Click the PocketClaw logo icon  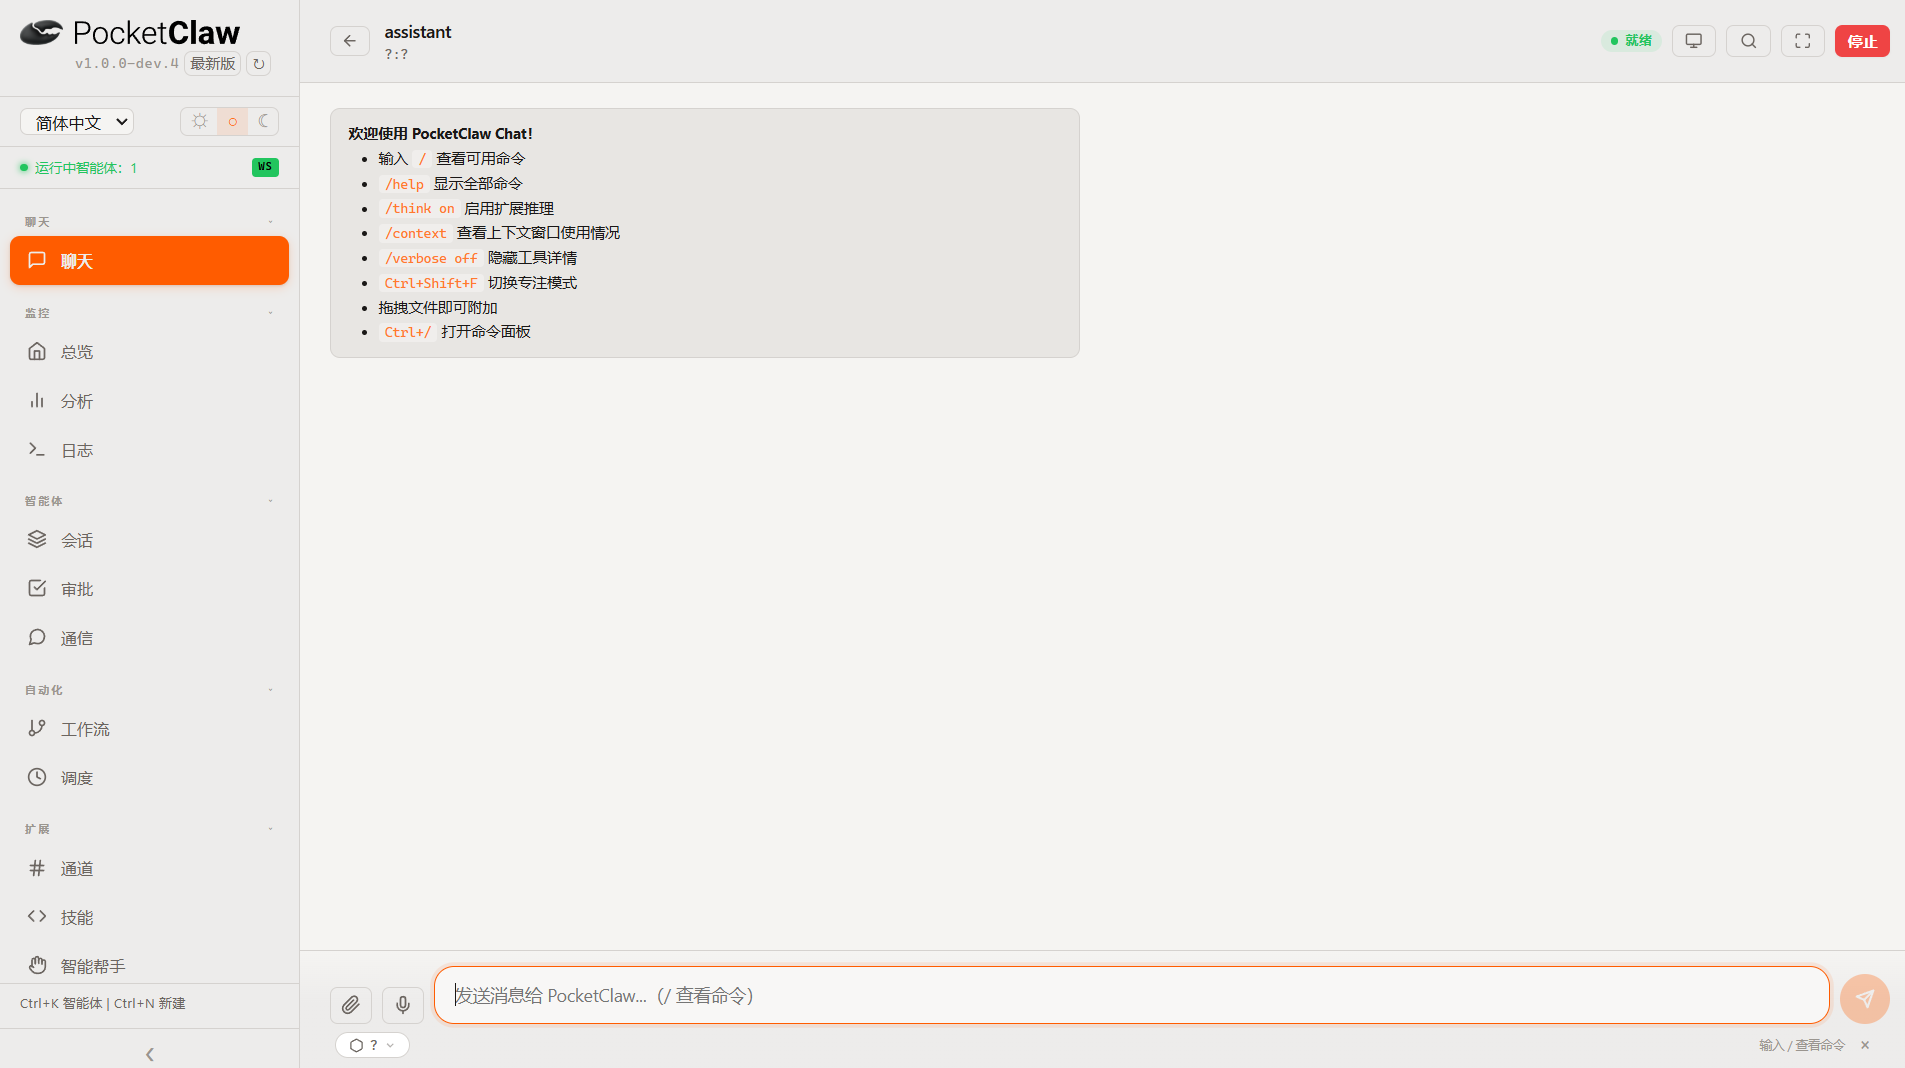coord(41,32)
